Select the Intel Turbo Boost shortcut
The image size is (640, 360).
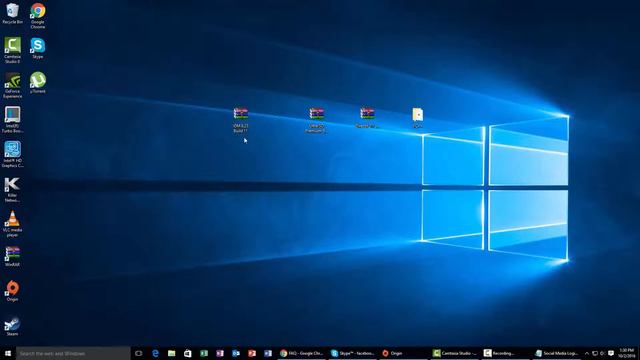[x=12, y=119]
